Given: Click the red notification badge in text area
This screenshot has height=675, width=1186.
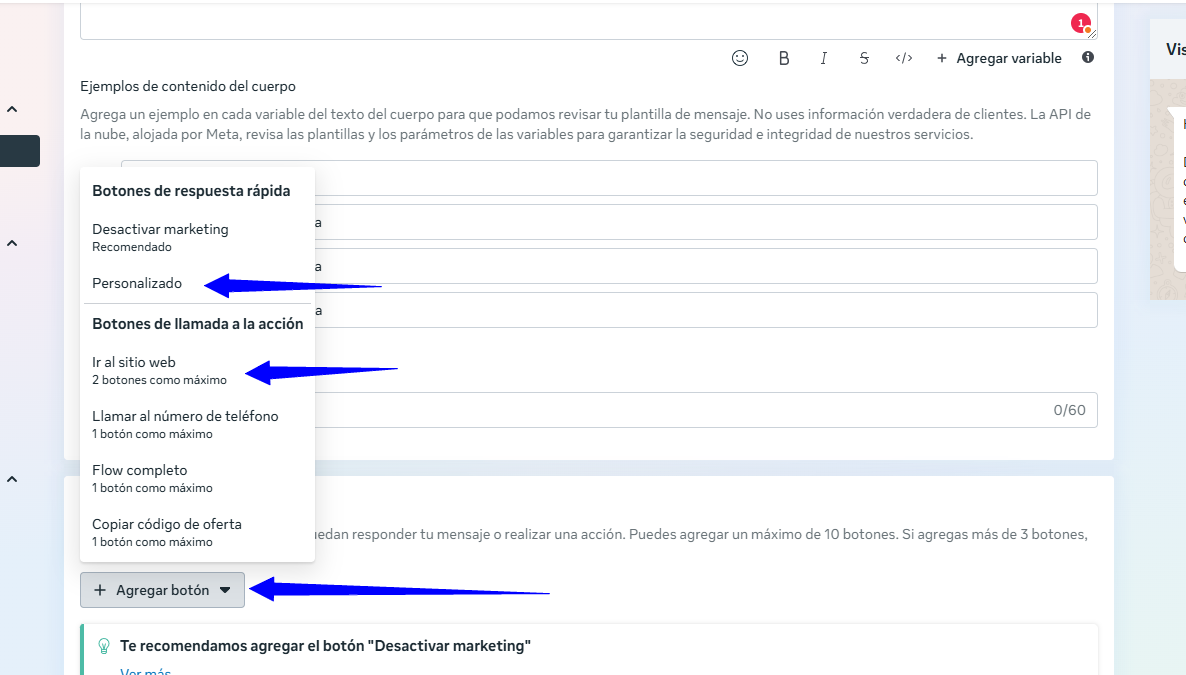Looking at the screenshot, I should coord(1081,23).
